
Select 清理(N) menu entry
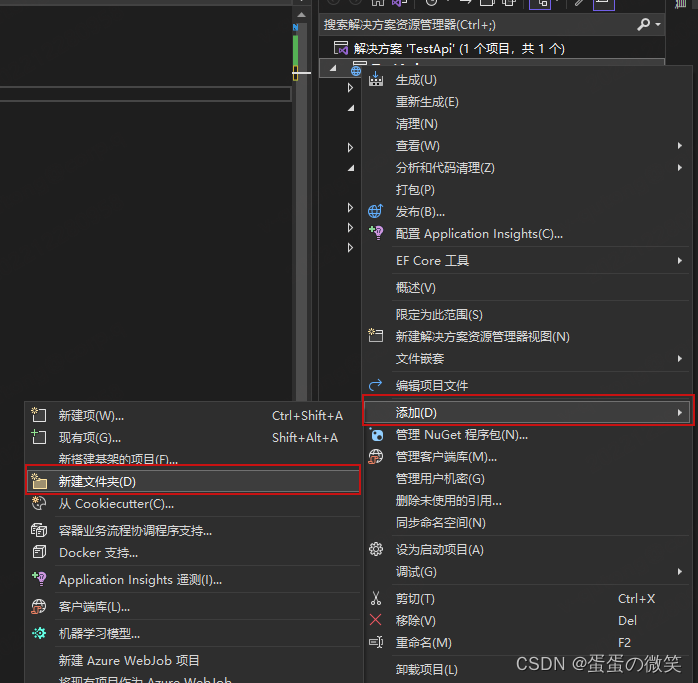click(x=417, y=124)
